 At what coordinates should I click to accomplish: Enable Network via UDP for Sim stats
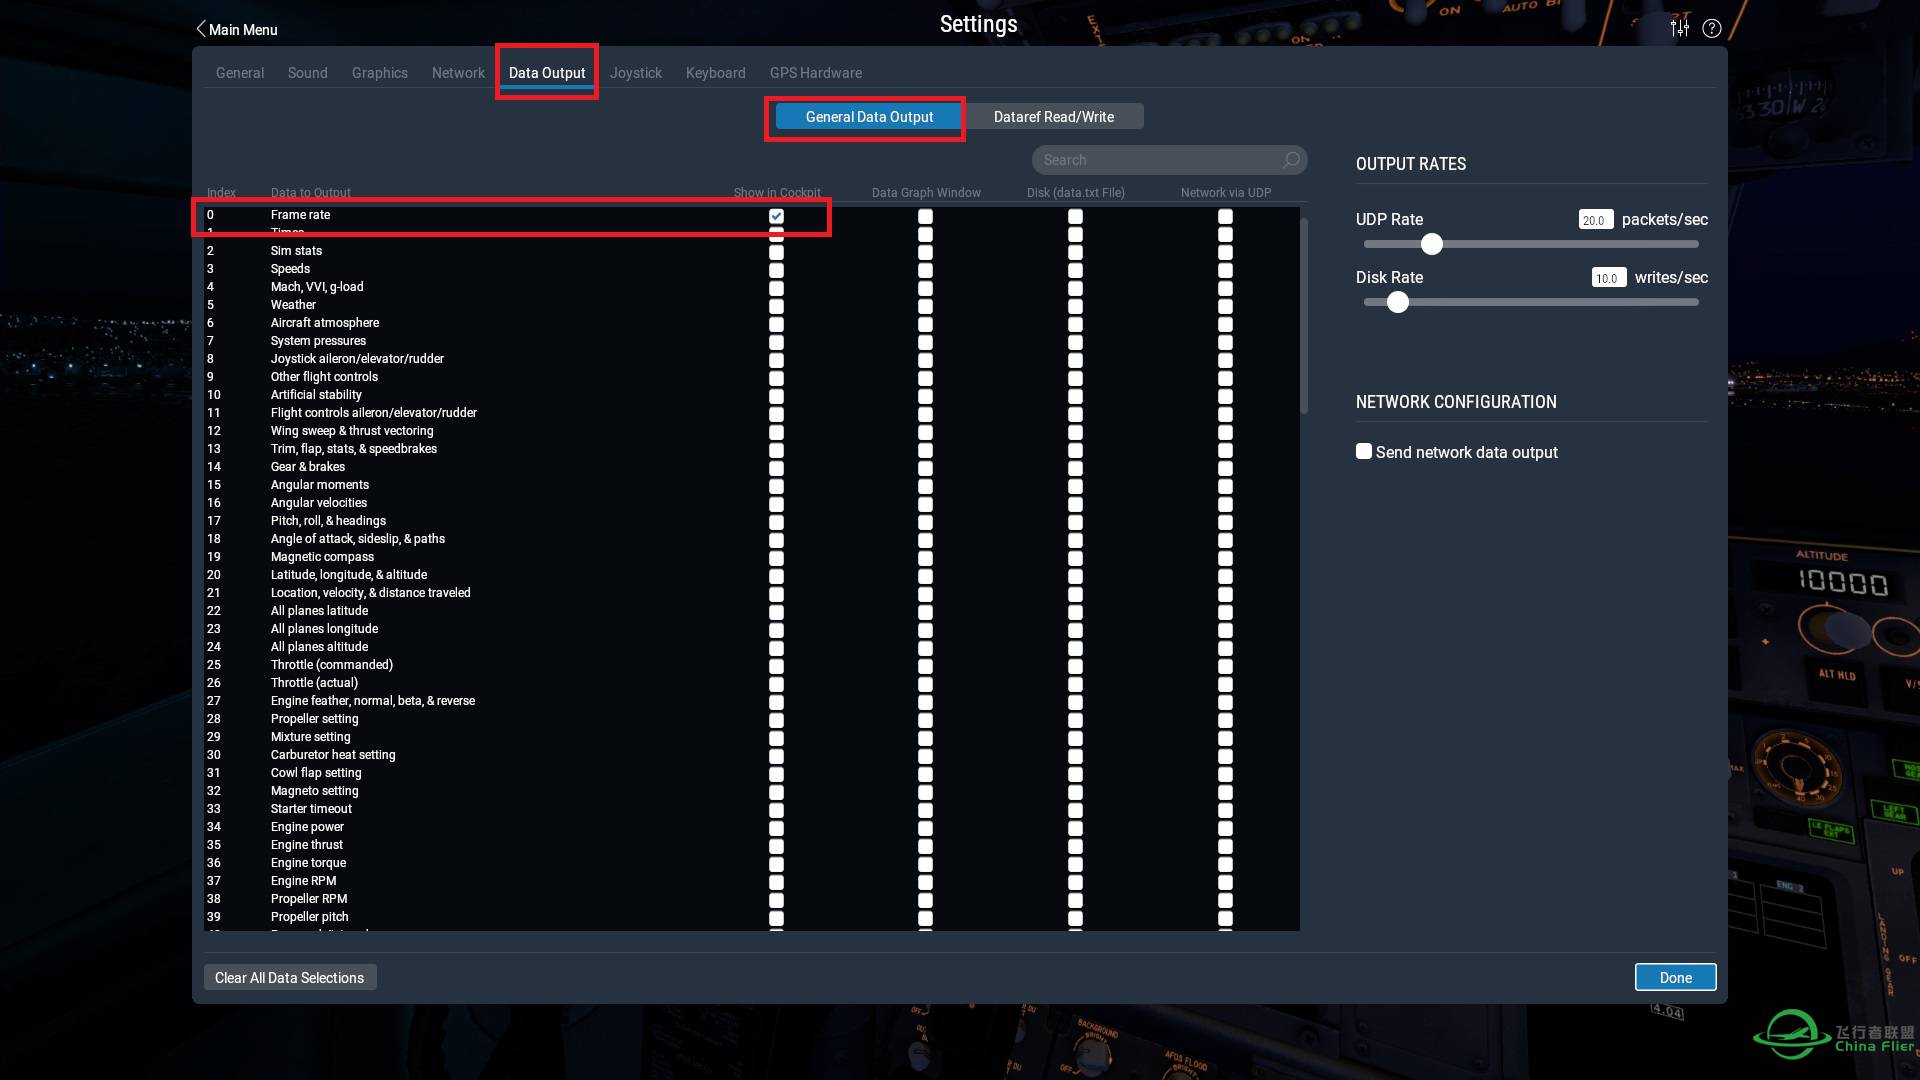[1225, 251]
